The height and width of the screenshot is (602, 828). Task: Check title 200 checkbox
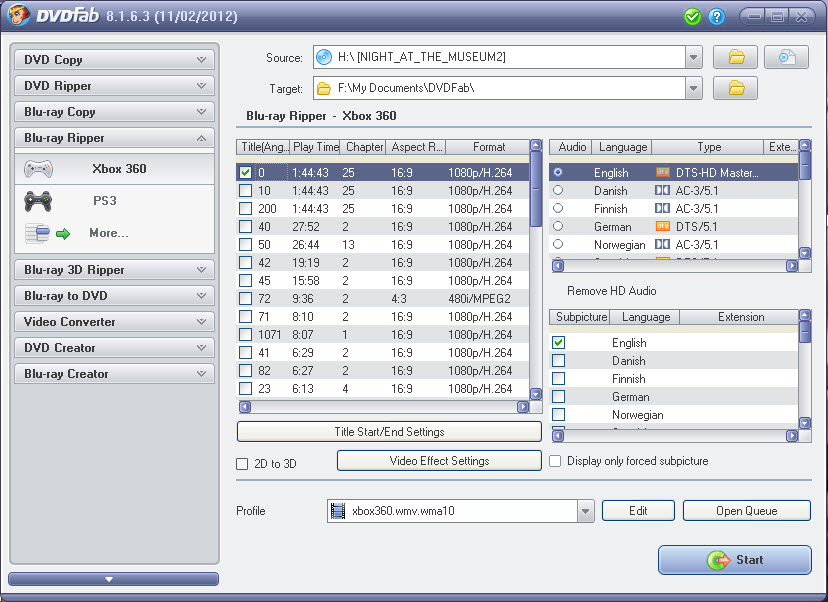pos(245,209)
